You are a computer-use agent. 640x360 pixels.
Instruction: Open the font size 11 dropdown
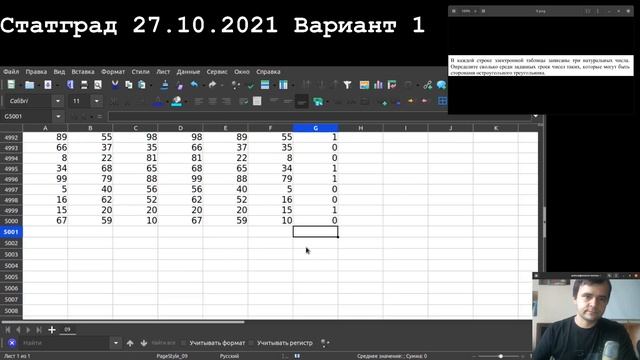coord(96,101)
